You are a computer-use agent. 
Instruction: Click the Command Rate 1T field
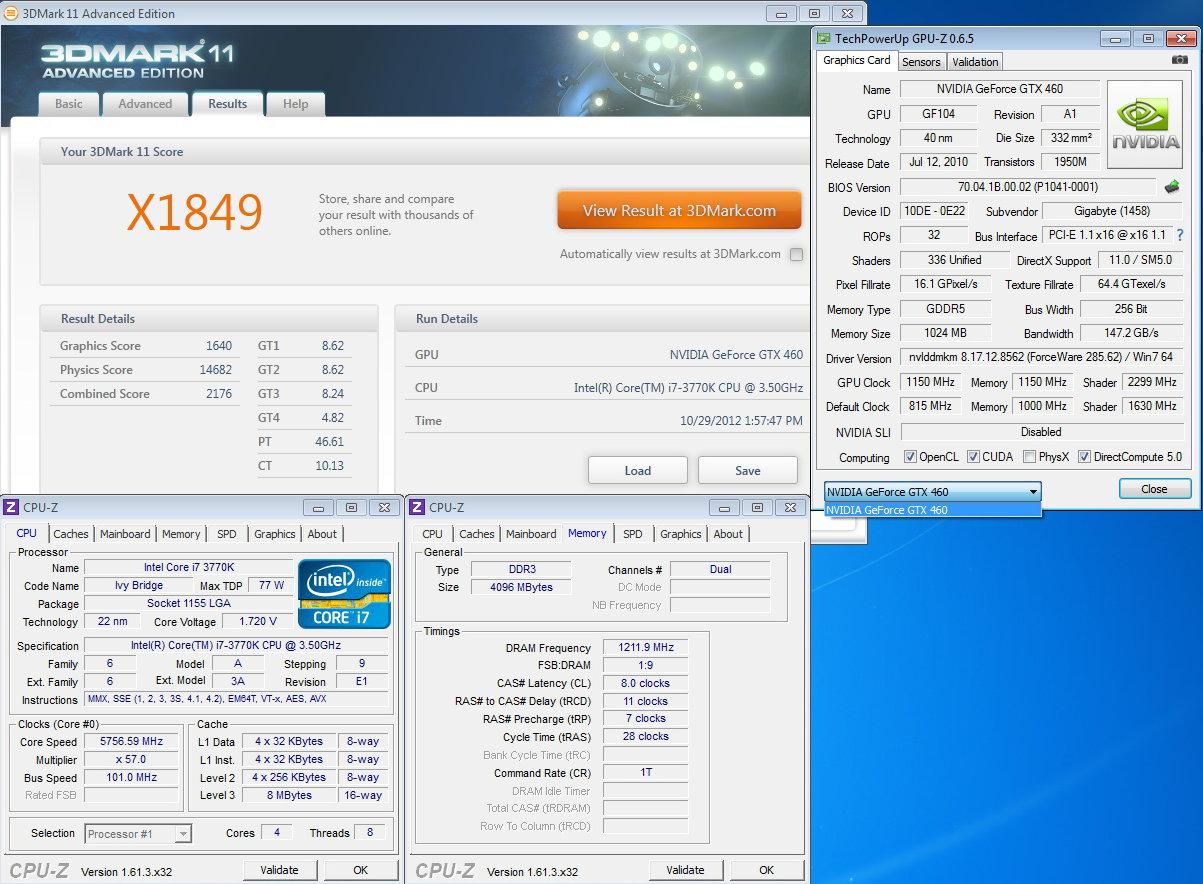[x=646, y=773]
